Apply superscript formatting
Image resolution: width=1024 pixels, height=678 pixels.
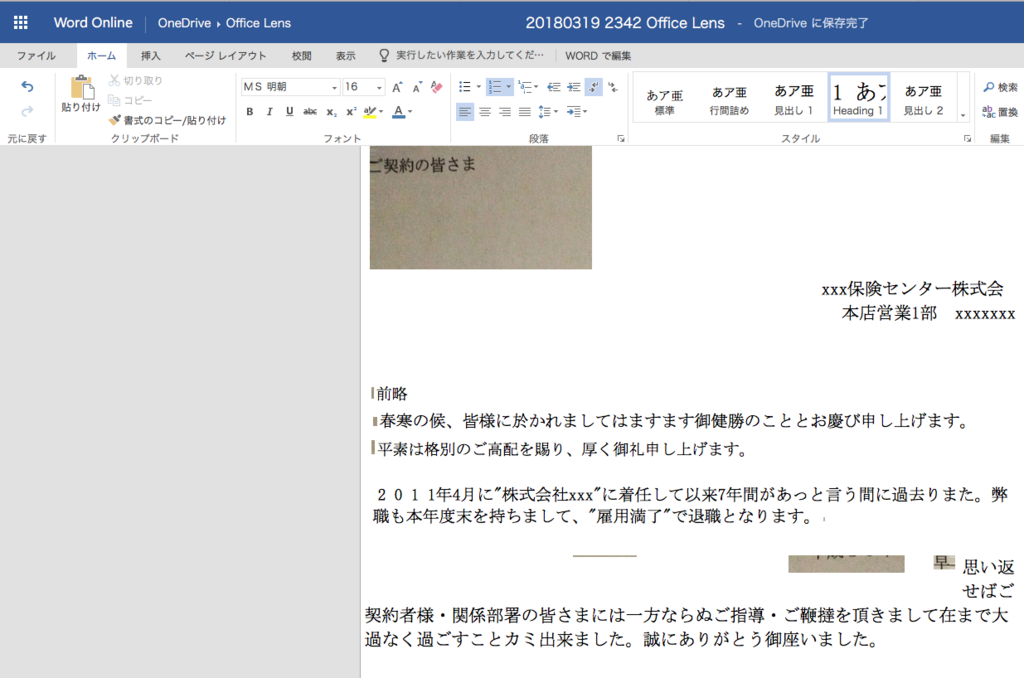click(351, 112)
